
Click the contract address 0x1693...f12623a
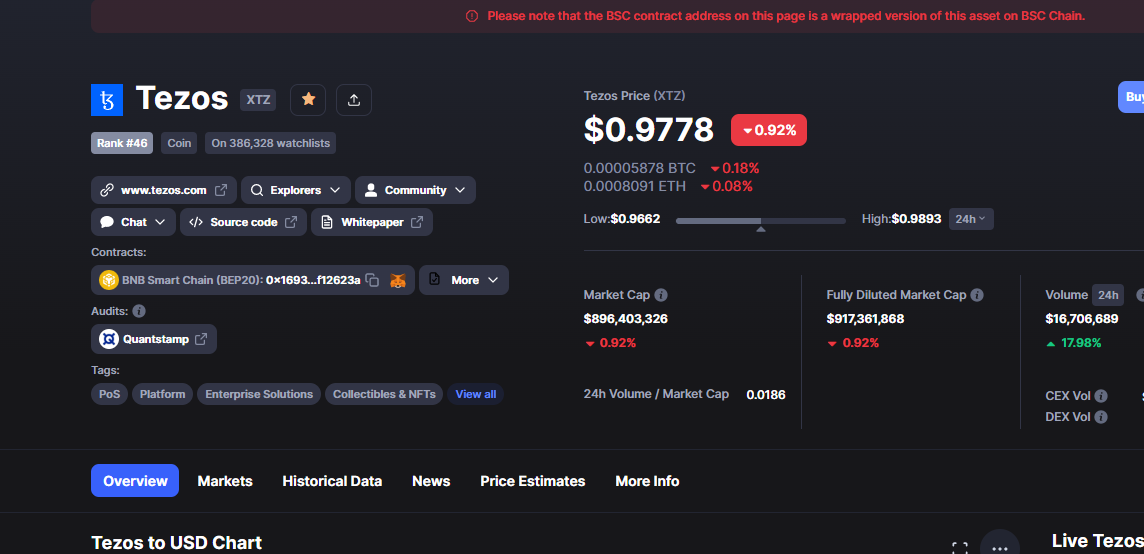coord(313,280)
